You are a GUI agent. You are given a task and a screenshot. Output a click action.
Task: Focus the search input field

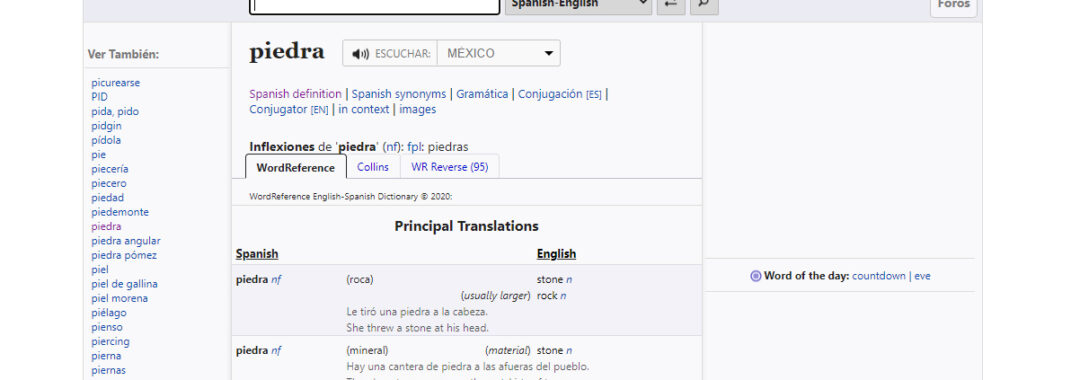click(375, 5)
